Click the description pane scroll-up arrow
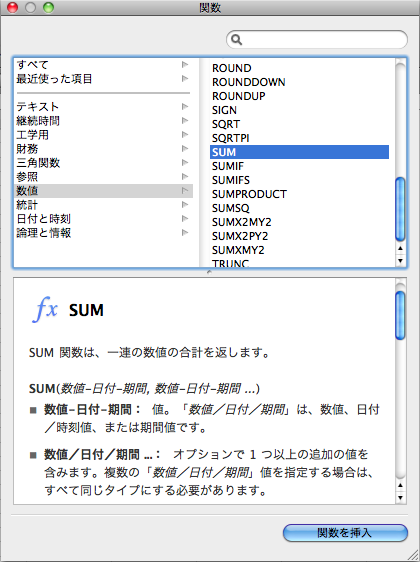Image resolution: width=420 pixels, height=562 pixels. [x=400, y=485]
